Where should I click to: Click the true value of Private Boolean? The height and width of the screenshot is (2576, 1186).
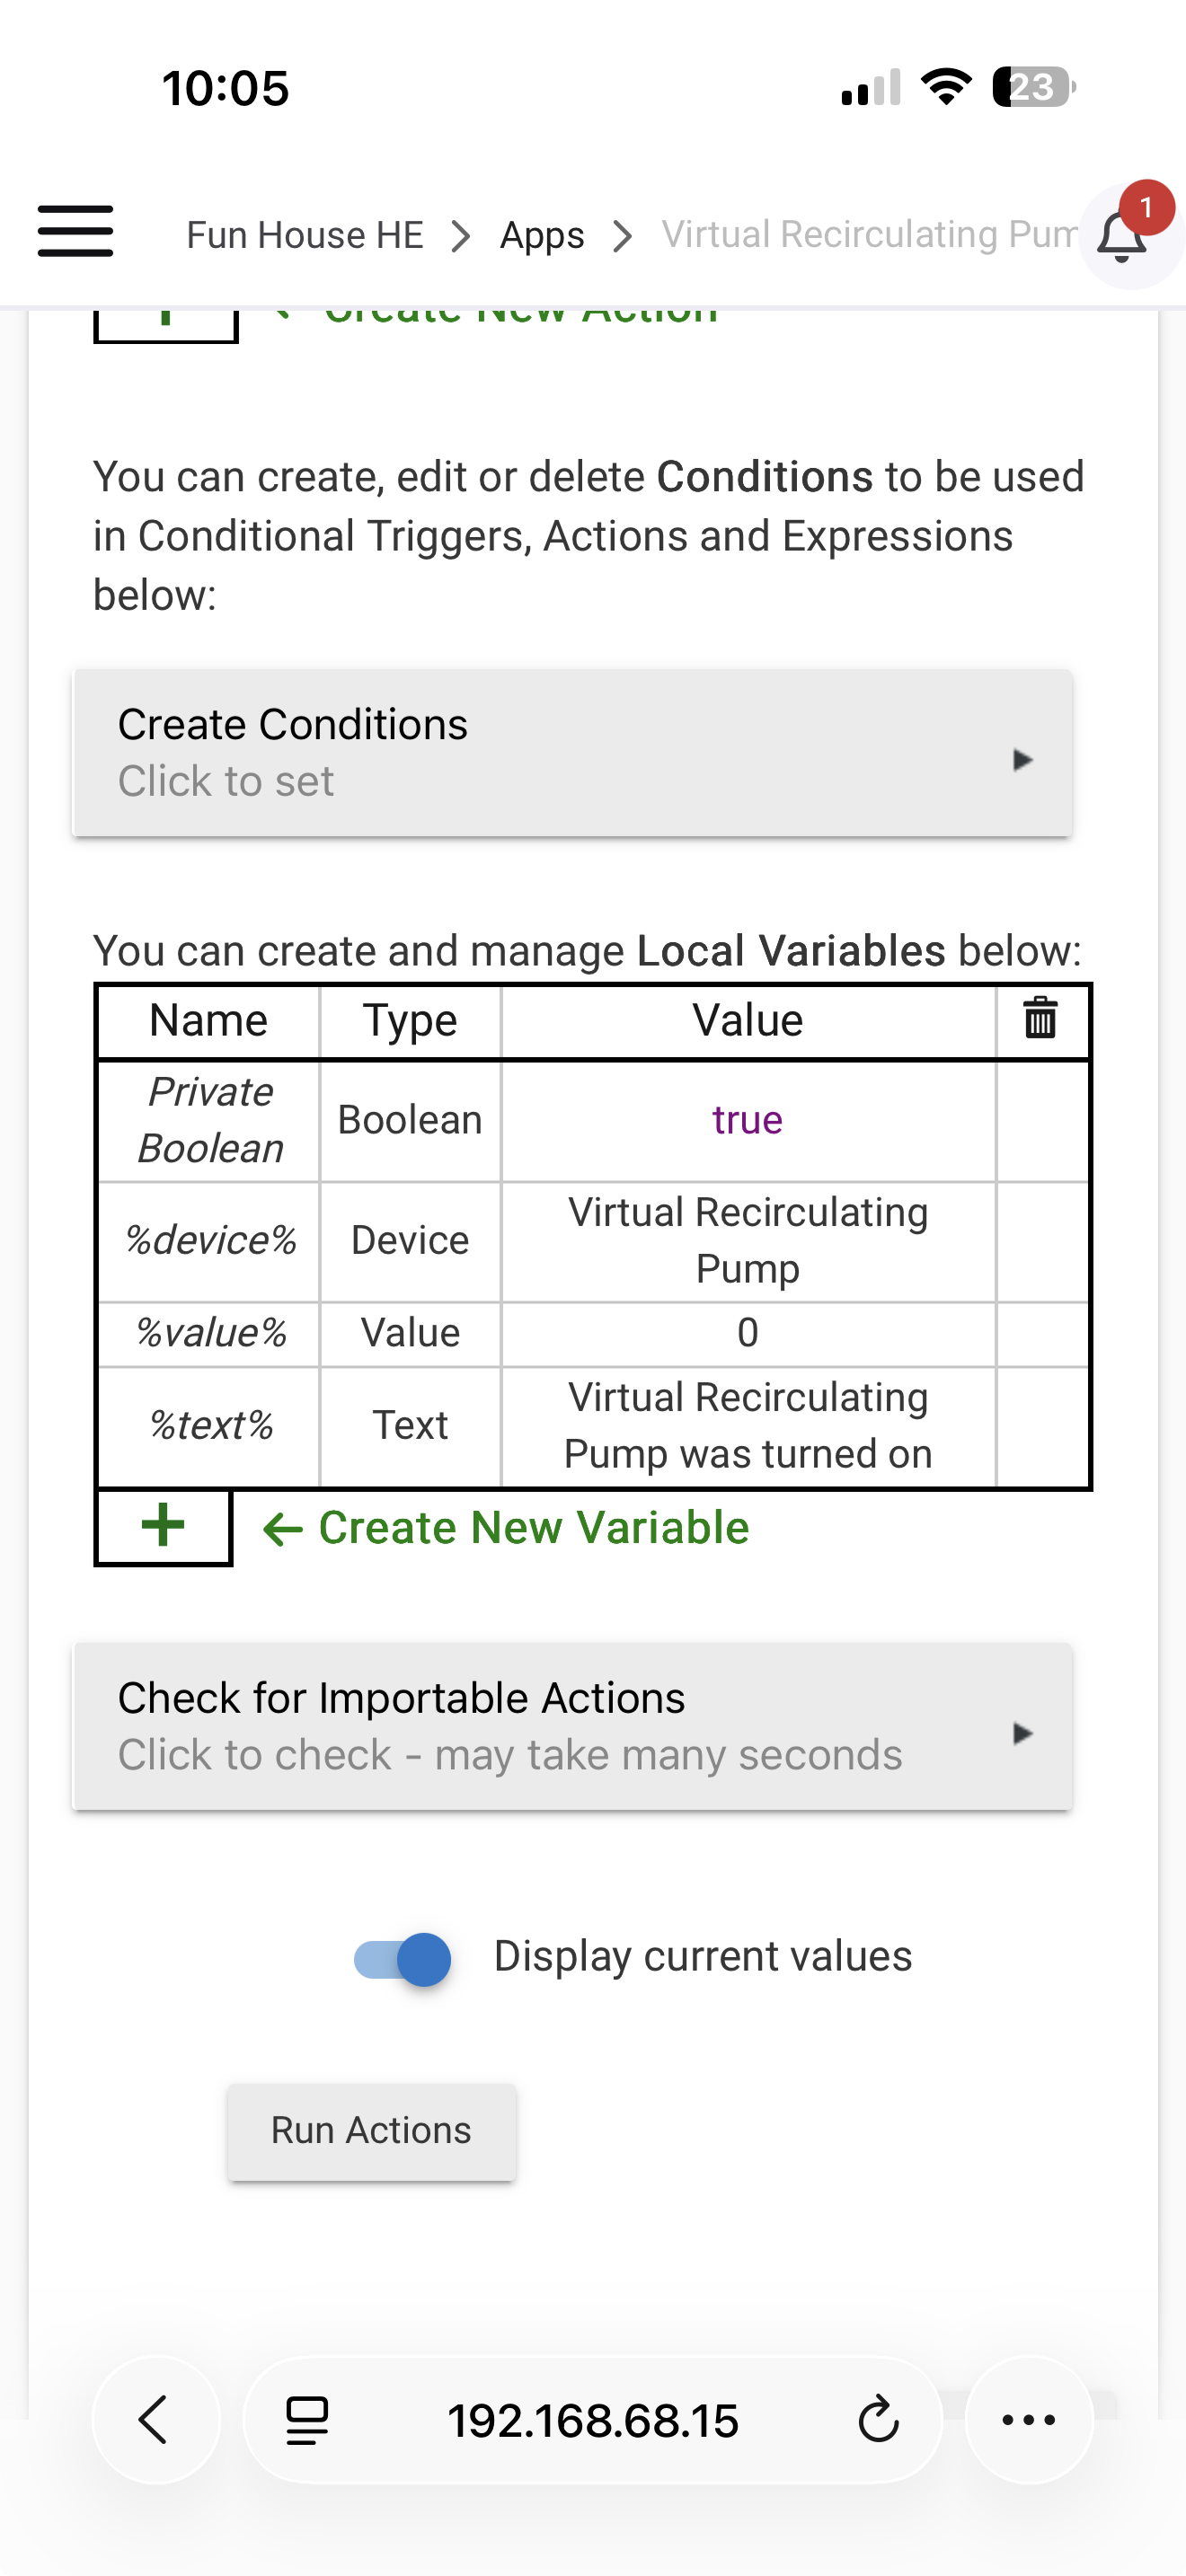[x=747, y=1120]
